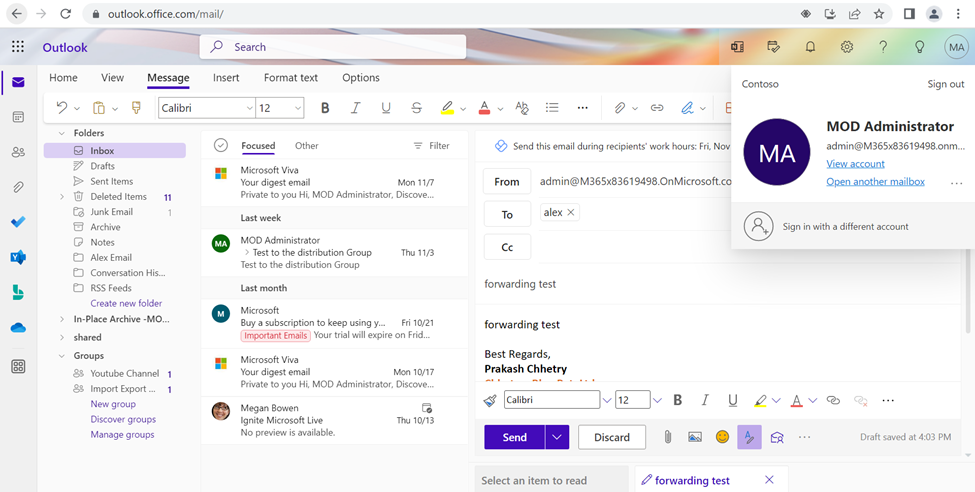Apply Underline in the ribbon
The image size is (975, 492).
pos(386,108)
